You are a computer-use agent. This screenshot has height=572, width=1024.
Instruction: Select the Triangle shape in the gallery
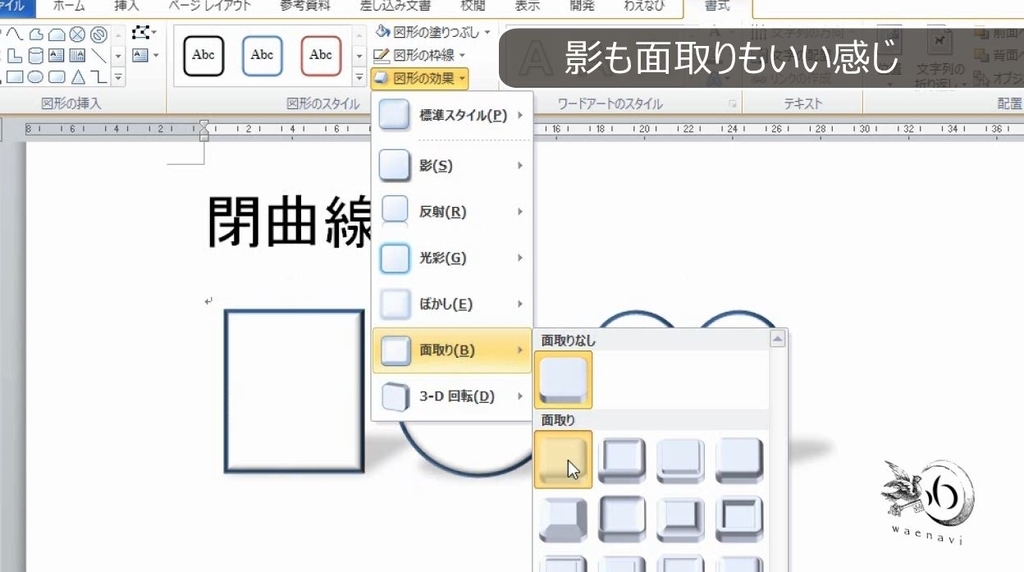(x=78, y=77)
